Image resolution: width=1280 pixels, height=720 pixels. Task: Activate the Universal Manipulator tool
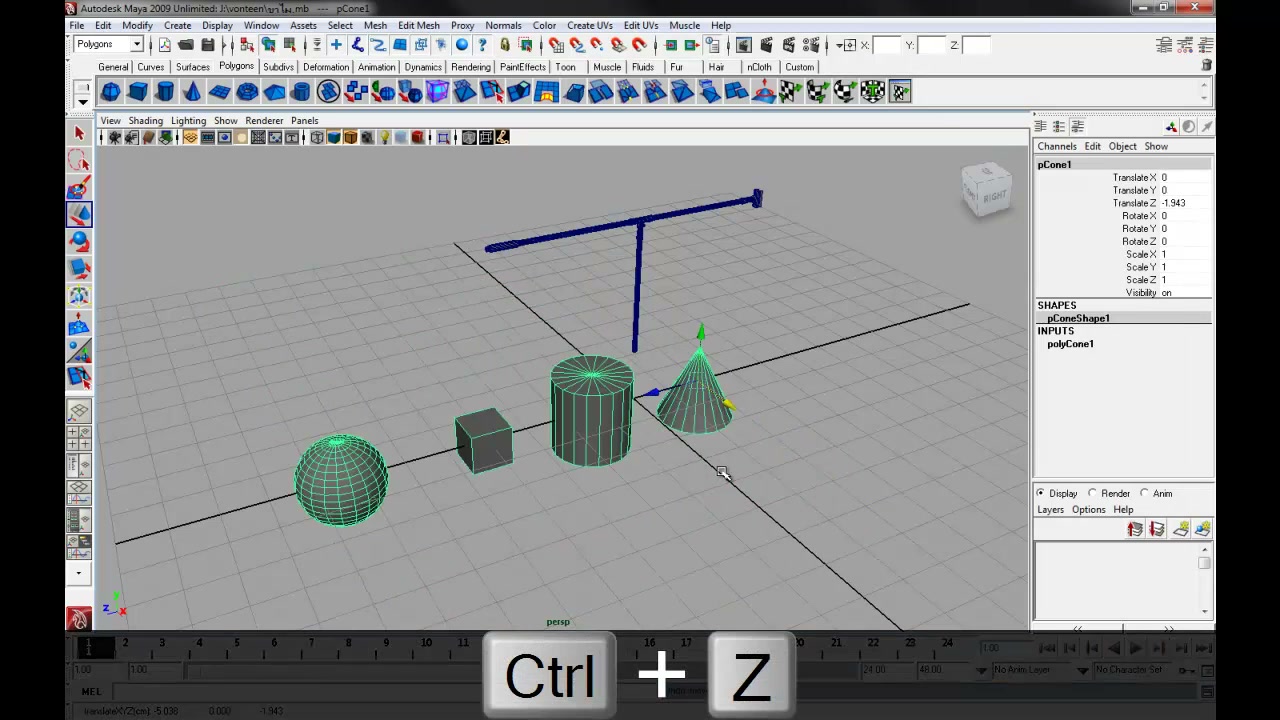[79, 296]
